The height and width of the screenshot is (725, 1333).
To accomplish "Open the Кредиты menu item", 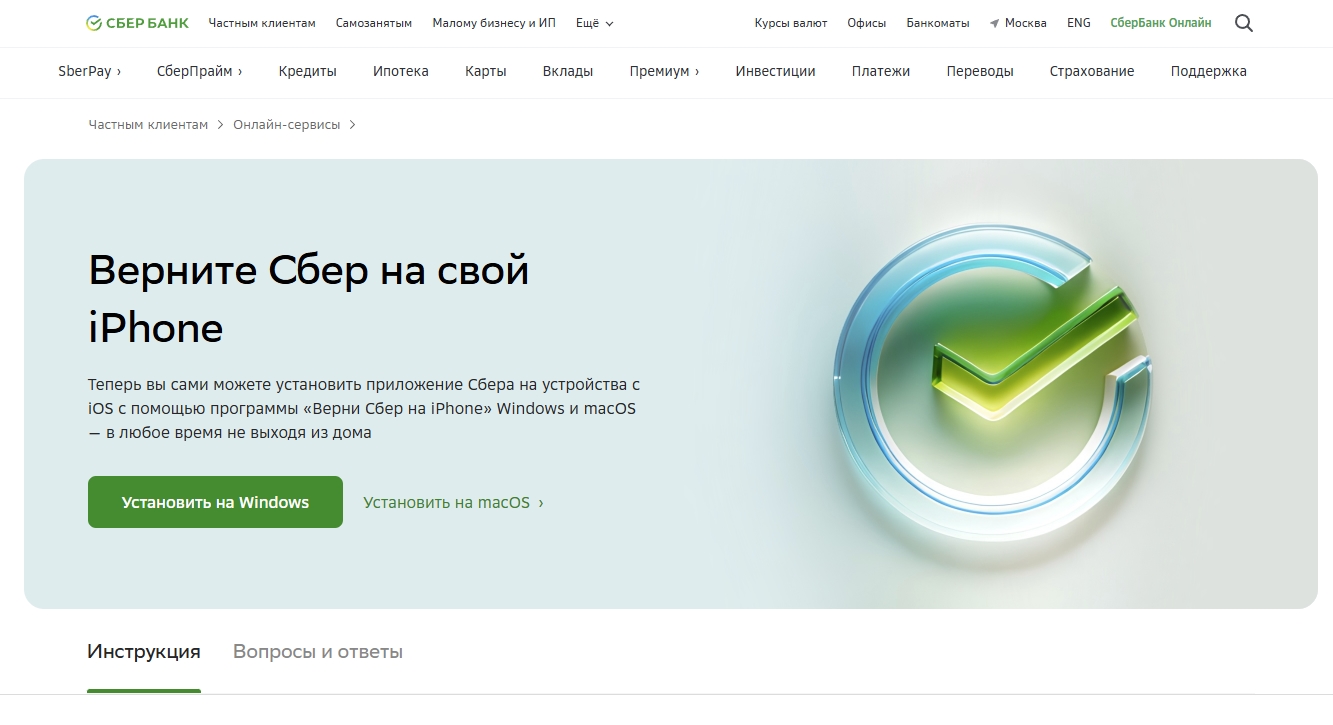I will 308,71.
